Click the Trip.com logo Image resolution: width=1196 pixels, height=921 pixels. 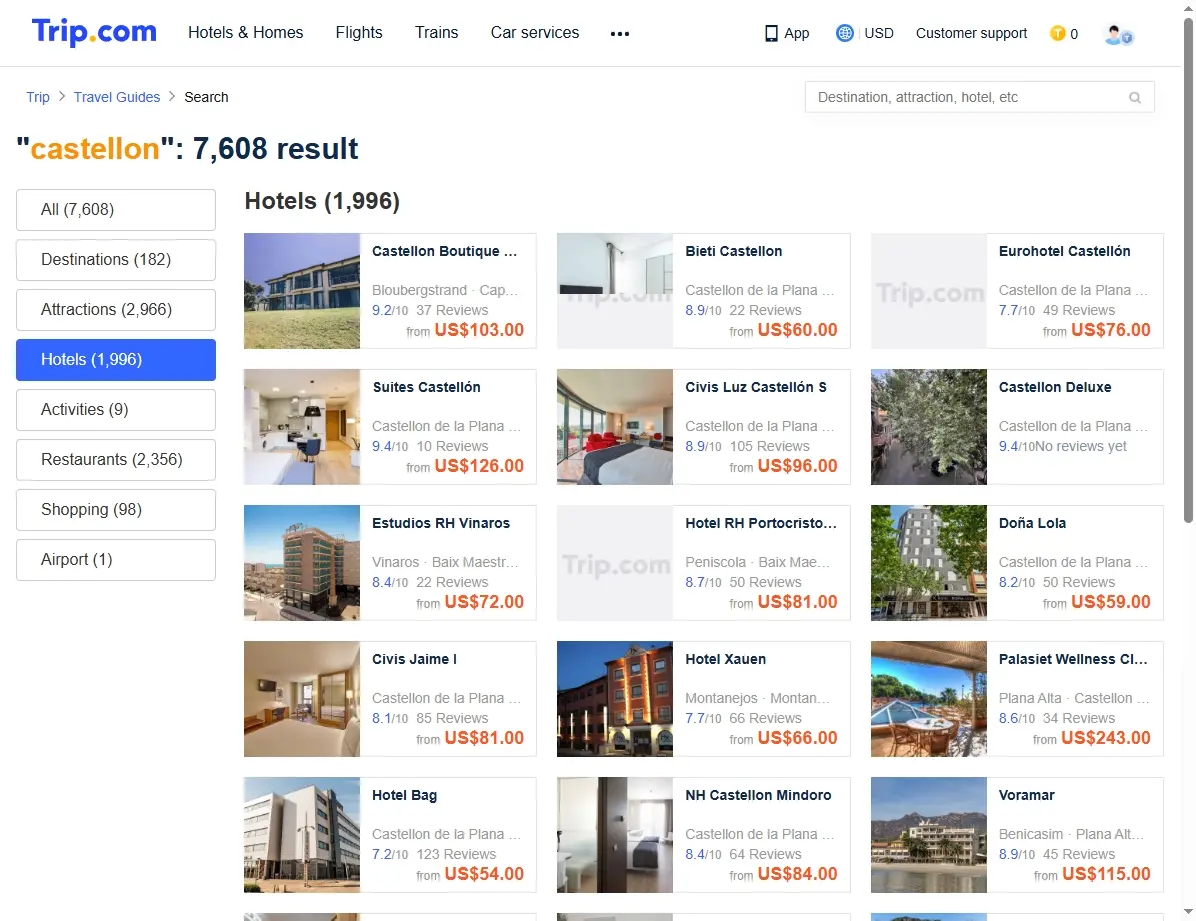click(x=94, y=32)
